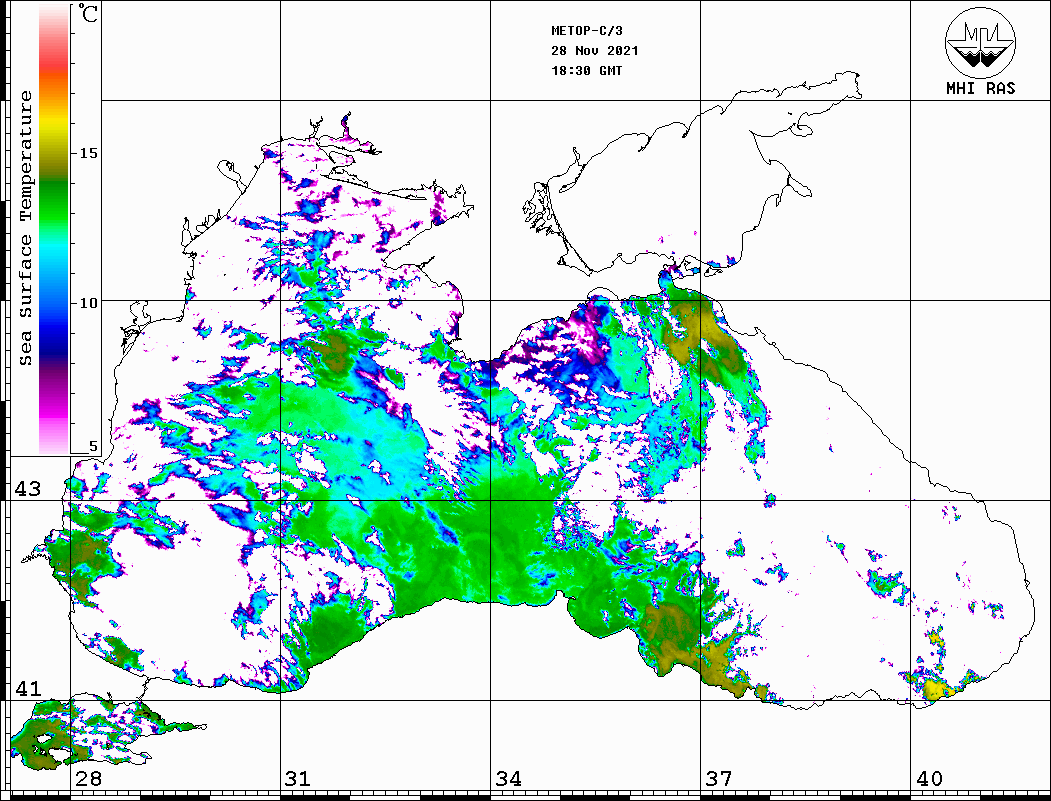
Task: Click the MHI RAS circular logo
Action: (x=981, y=42)
